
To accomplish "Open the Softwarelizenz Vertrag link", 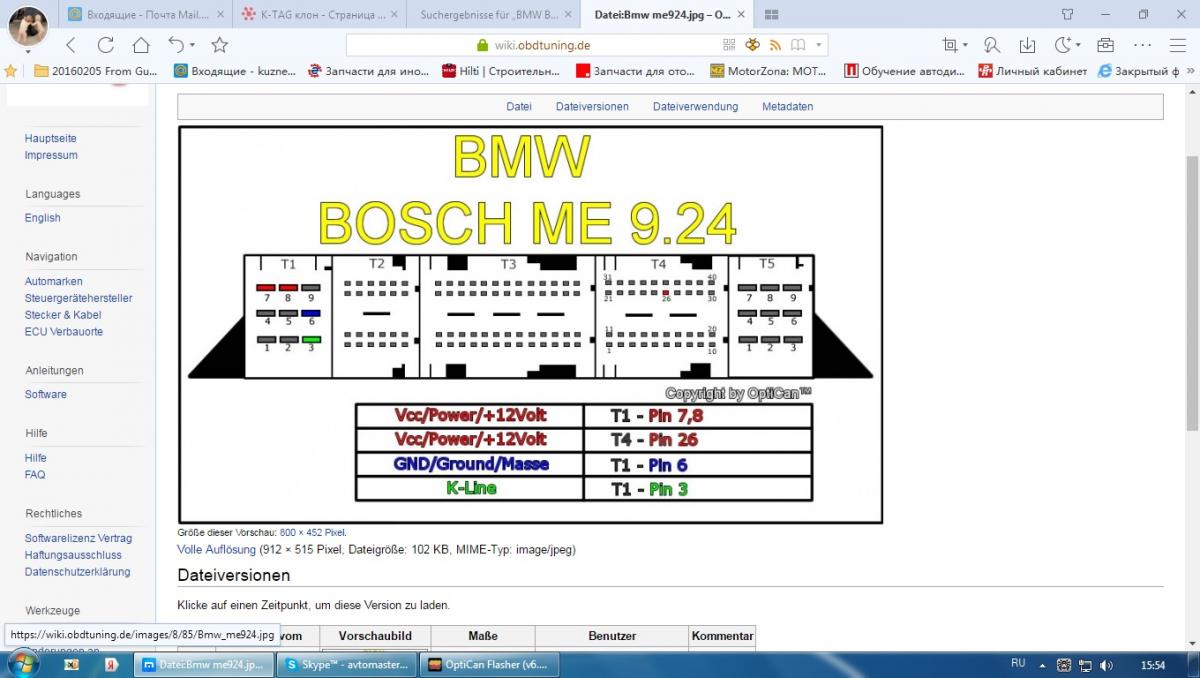I will coord(78,538).
